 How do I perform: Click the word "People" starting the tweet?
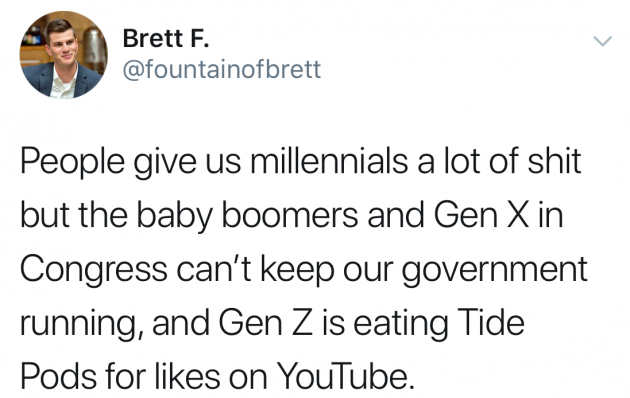tap(72, 161)
